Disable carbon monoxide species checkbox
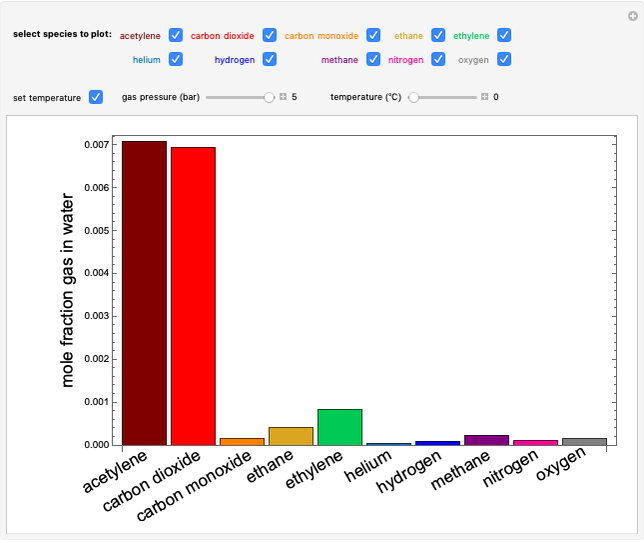 pos(373,35)
